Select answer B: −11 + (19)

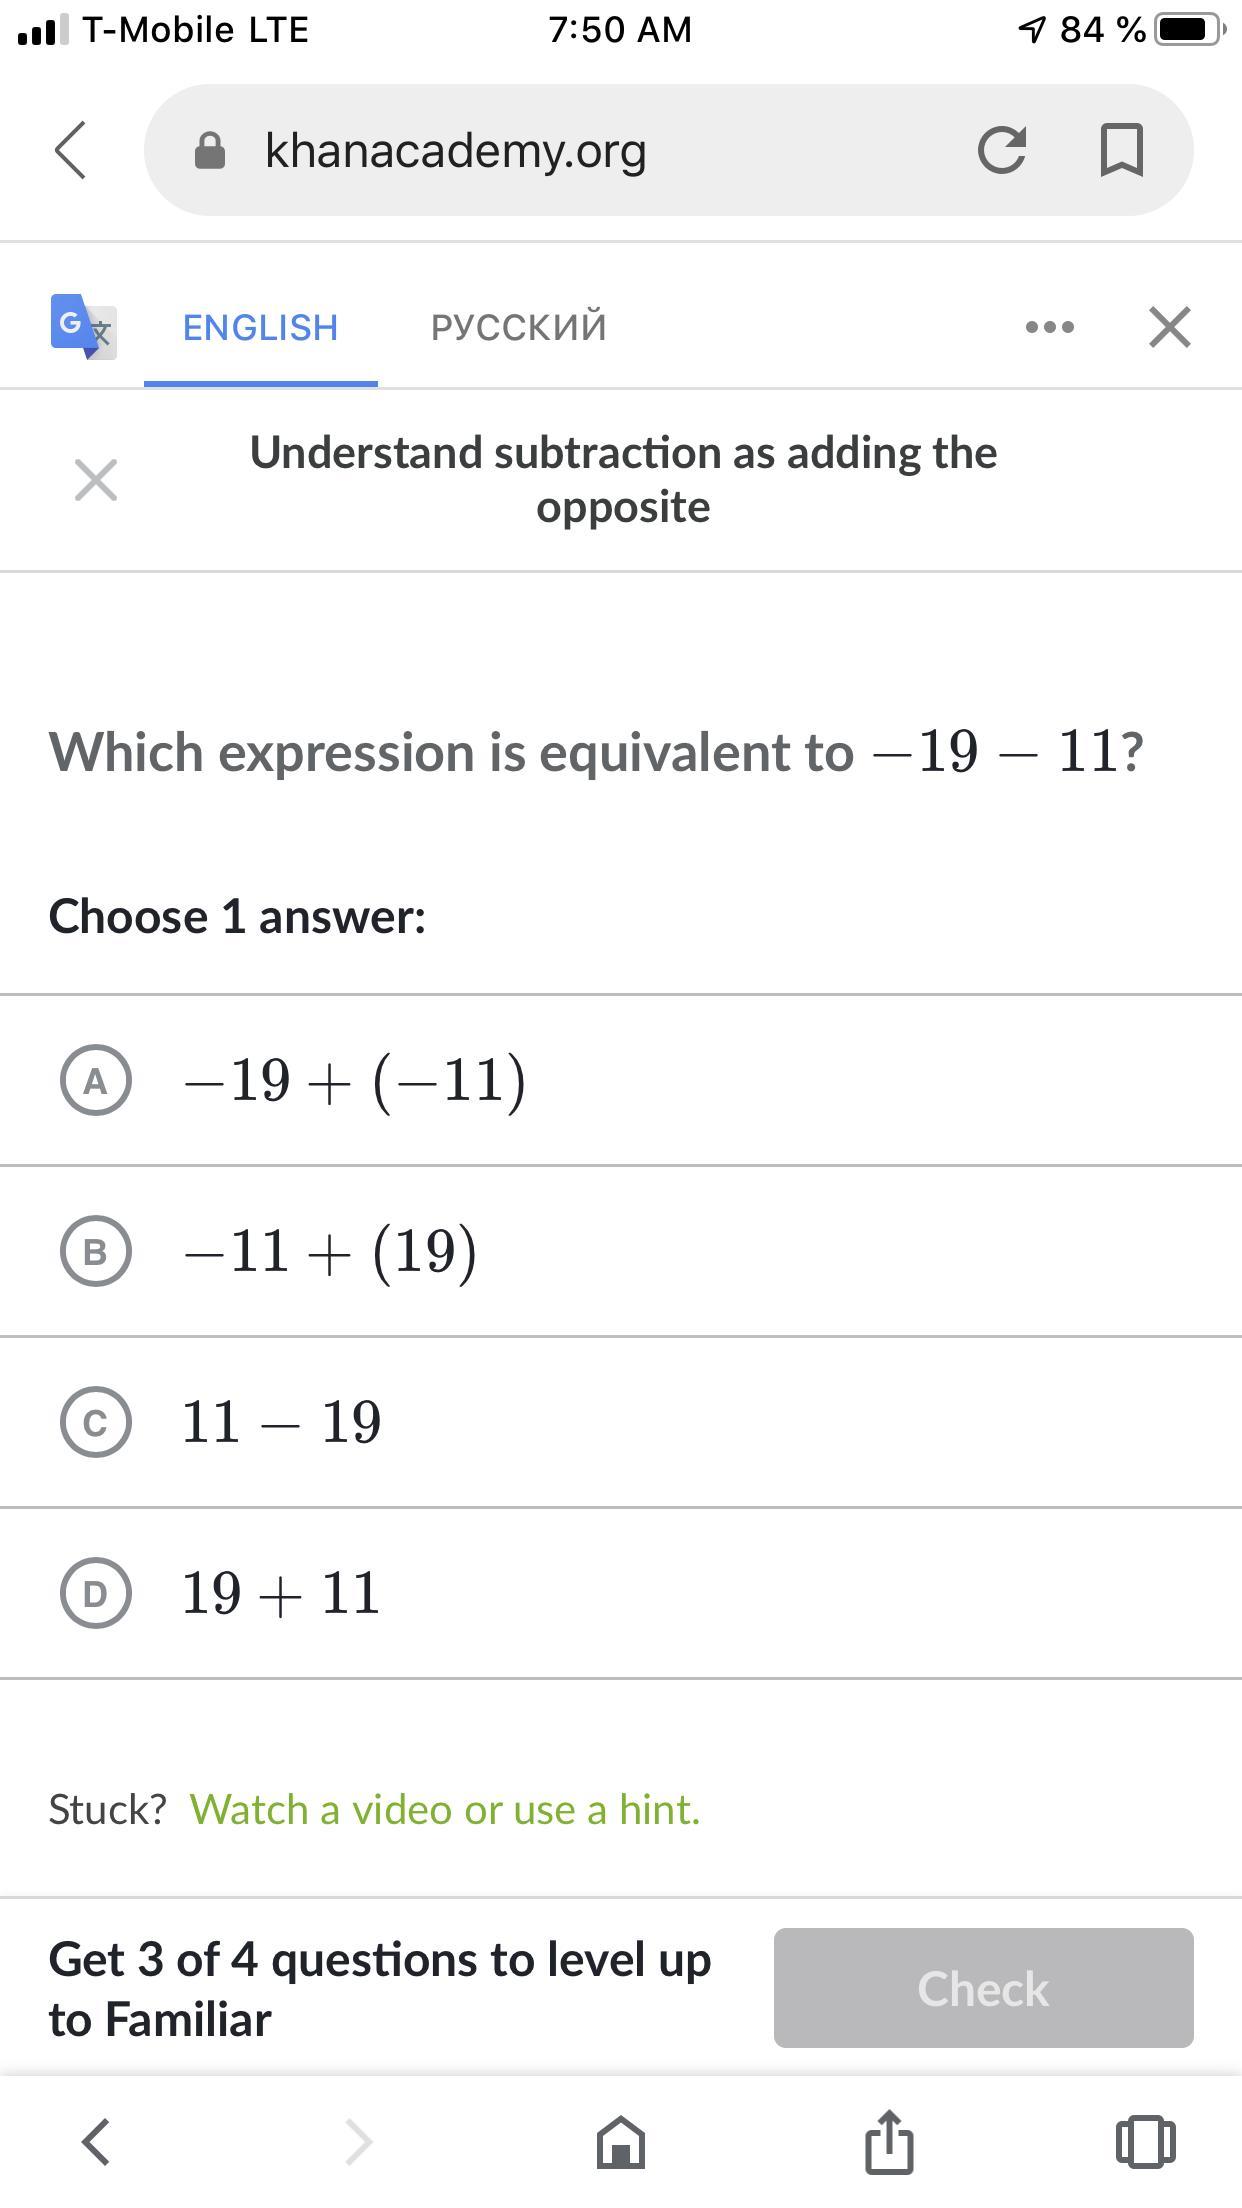click(96, 1251)
